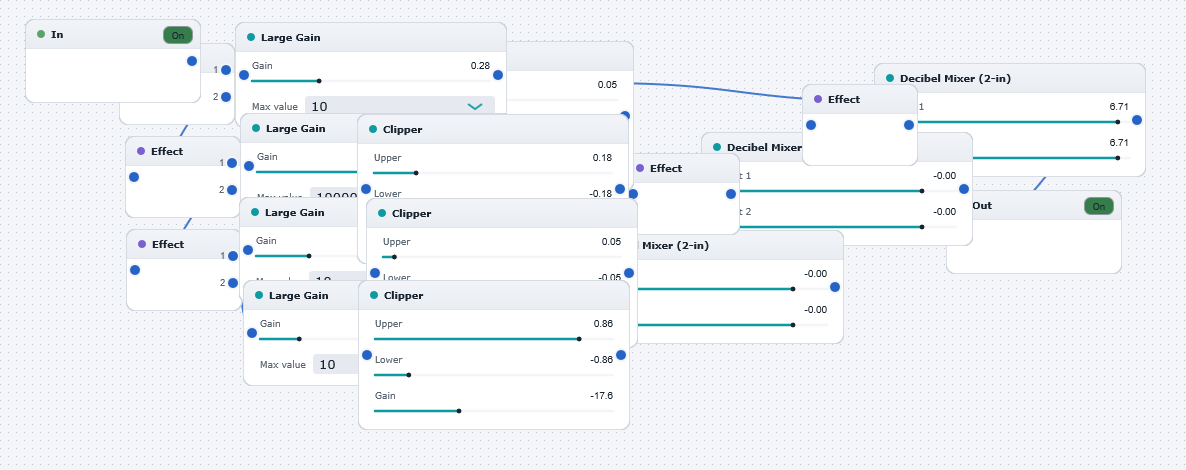Open Max value dropdown in top Large Gain
The image size is (1186, 470).
400,107
